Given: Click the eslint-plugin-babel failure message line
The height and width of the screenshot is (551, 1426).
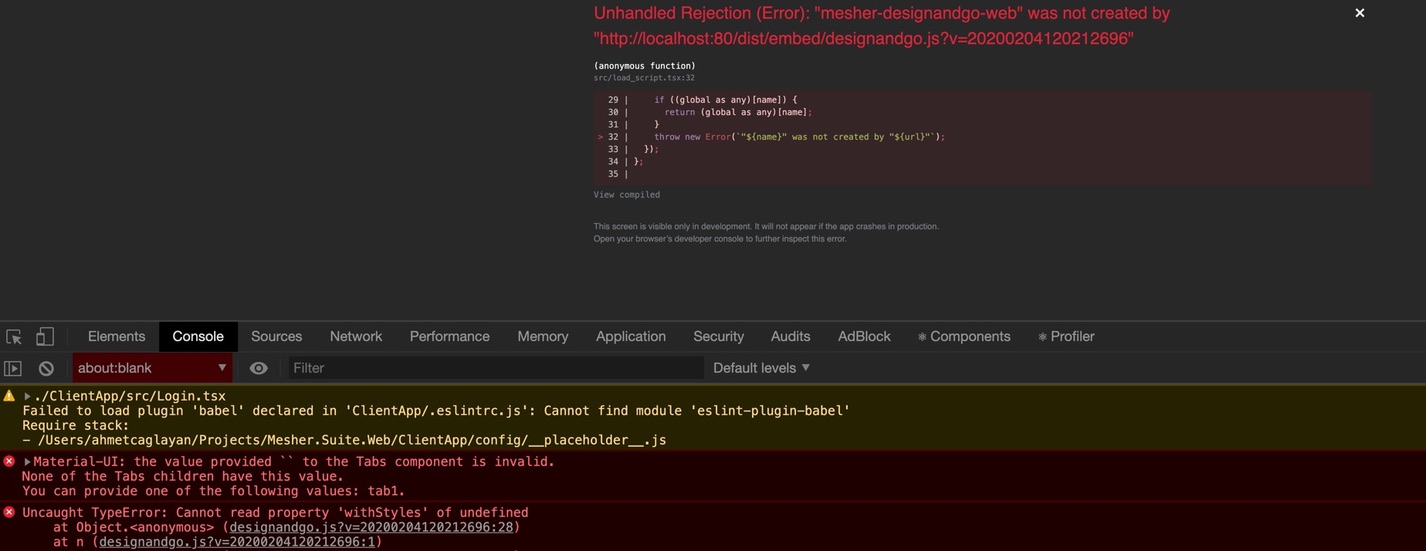Looking at the screenshot, I should point(436,411).
